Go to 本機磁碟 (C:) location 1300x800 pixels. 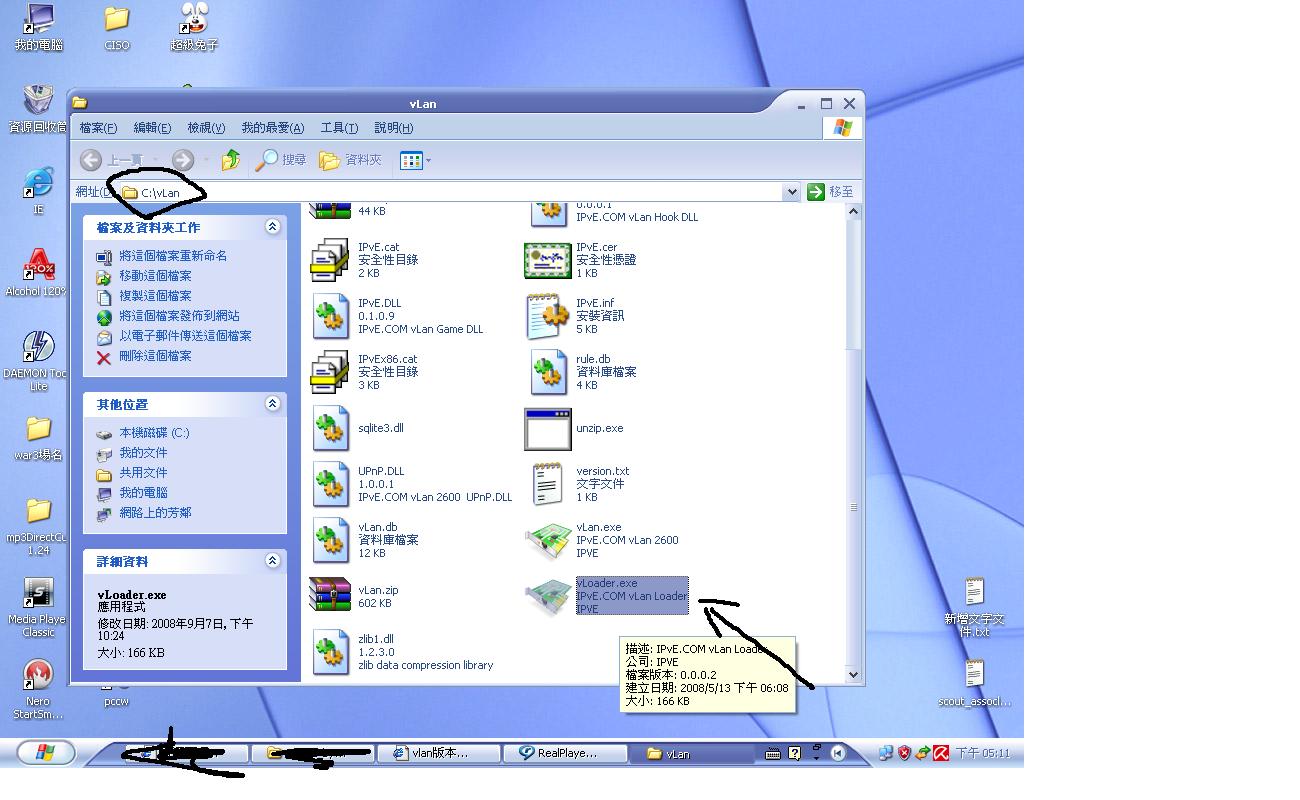154,433
